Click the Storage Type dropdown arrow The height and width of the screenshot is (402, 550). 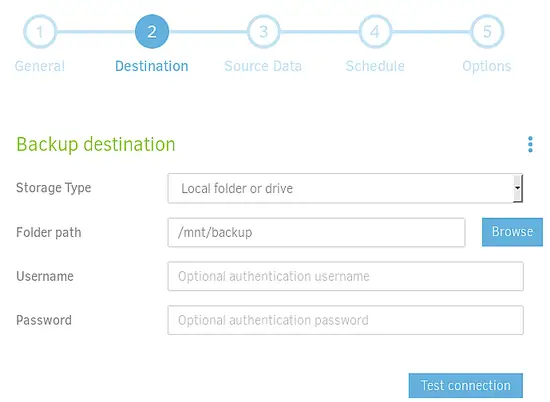pyautogui.click(x=517, y=188)
